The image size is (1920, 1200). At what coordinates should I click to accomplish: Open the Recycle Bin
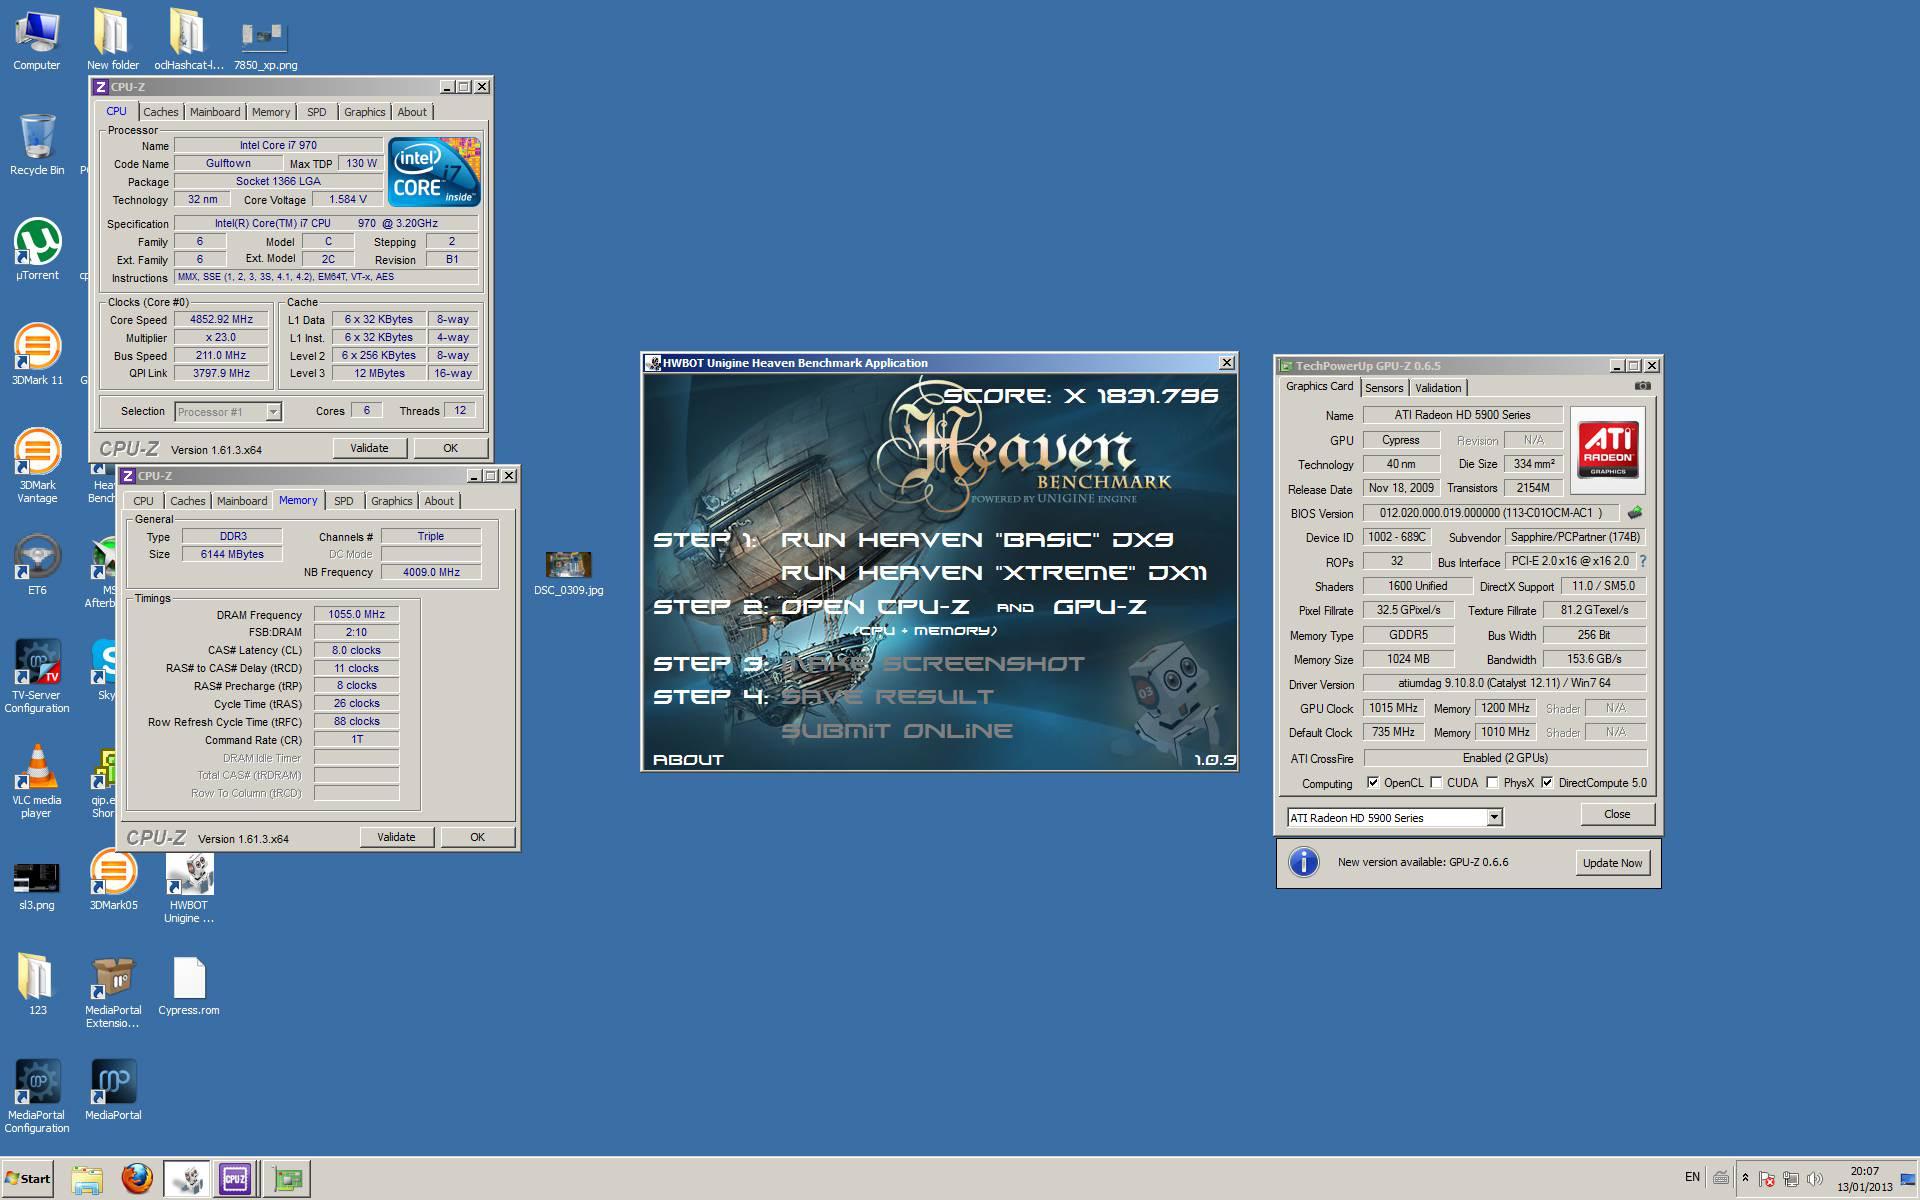click(x=37, y=145)
